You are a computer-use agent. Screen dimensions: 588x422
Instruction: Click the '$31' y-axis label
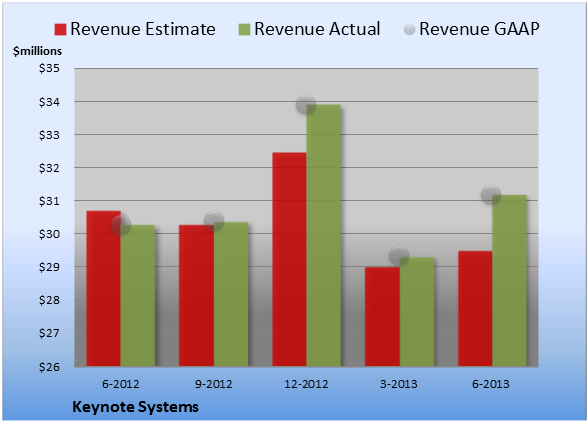click(x=49, y=201)
